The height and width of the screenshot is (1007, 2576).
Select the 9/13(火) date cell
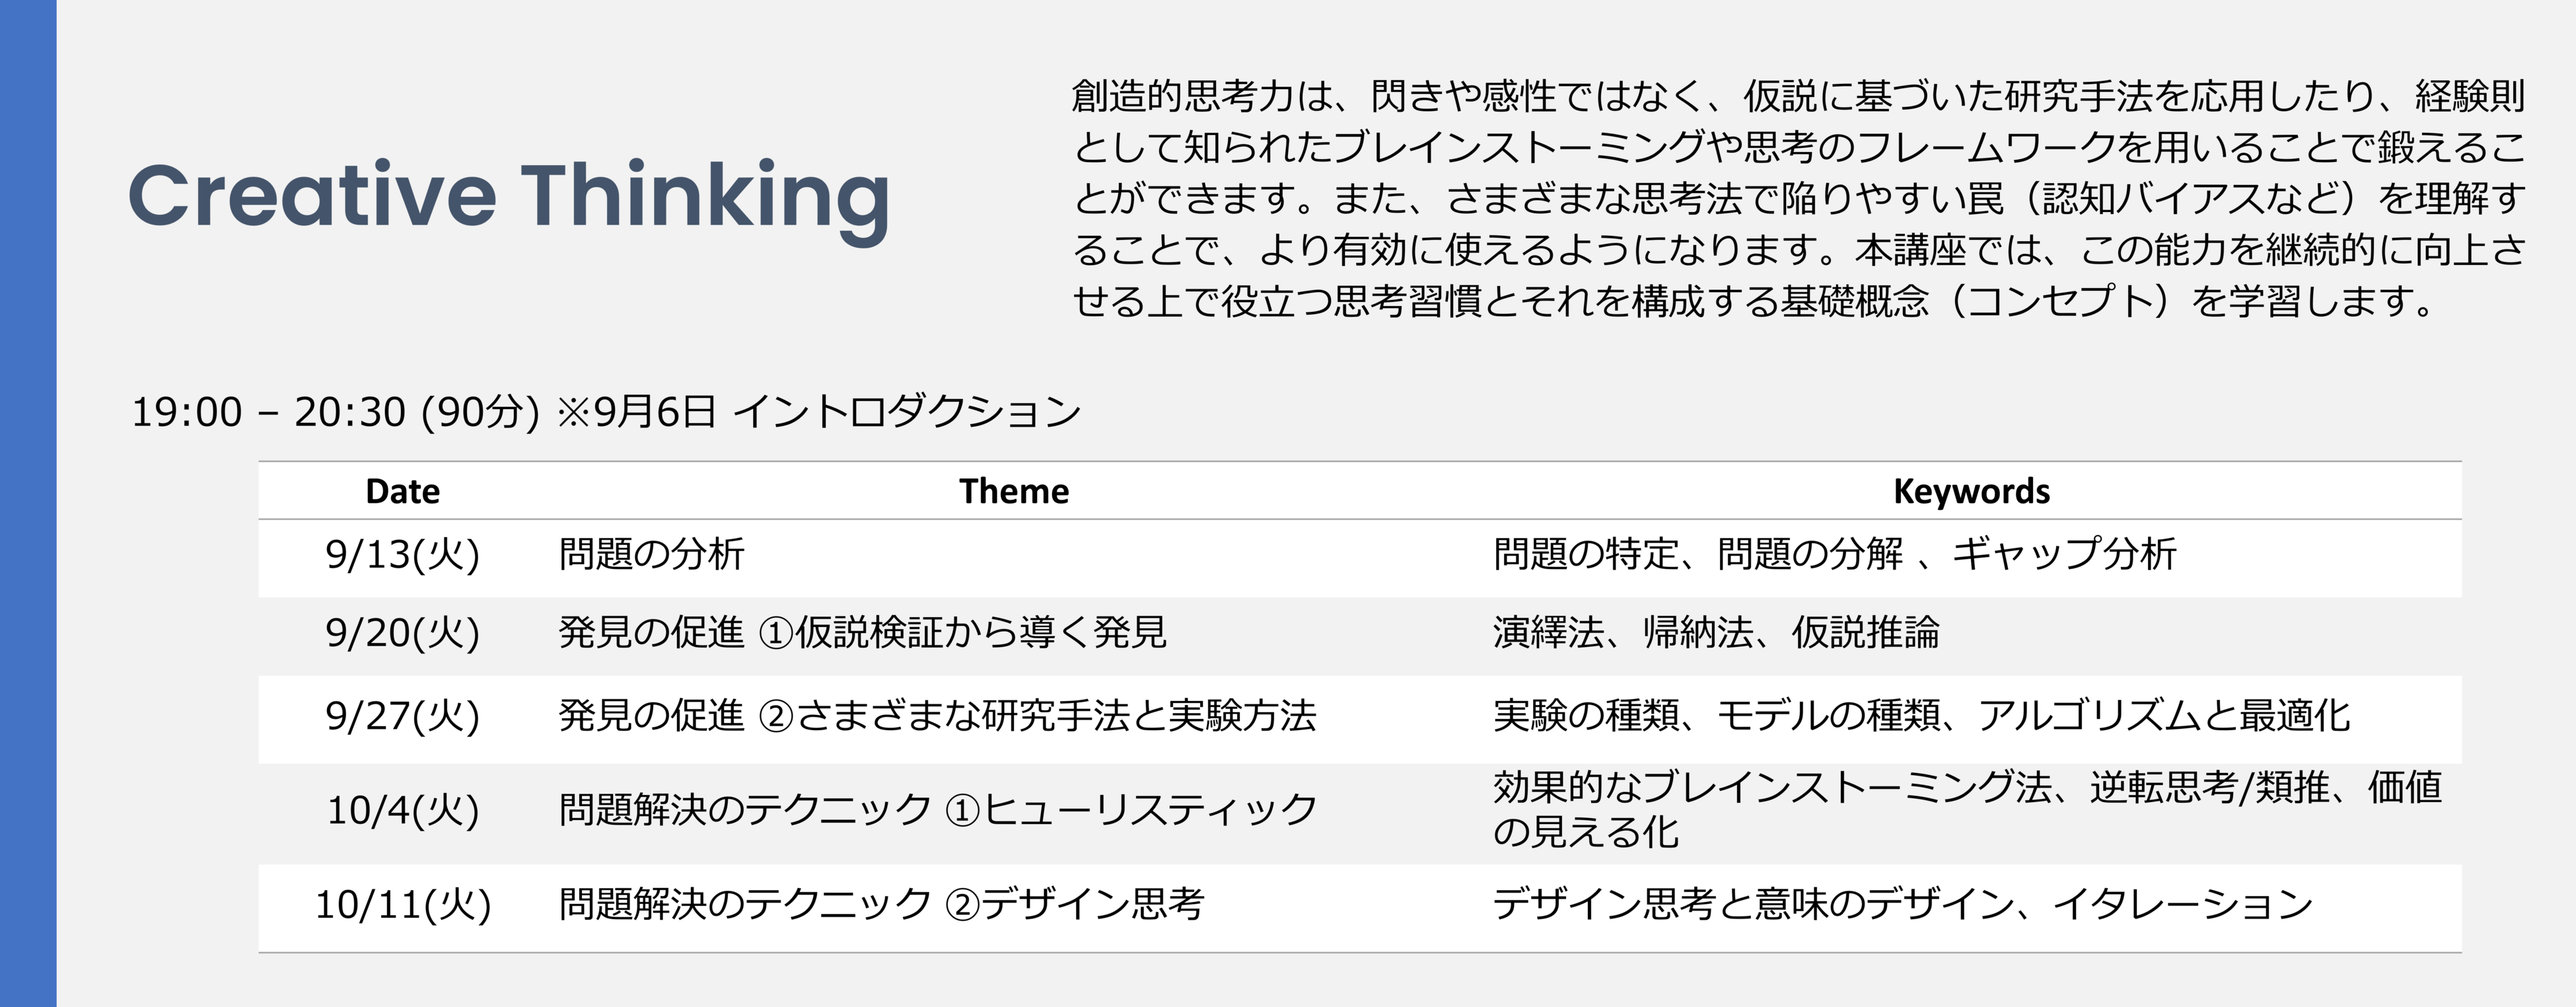[402, 554]
